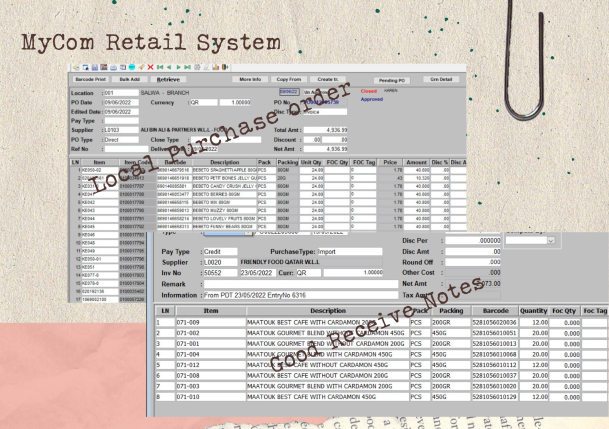Click the cyan round icon in toolbar

[132, 68]
